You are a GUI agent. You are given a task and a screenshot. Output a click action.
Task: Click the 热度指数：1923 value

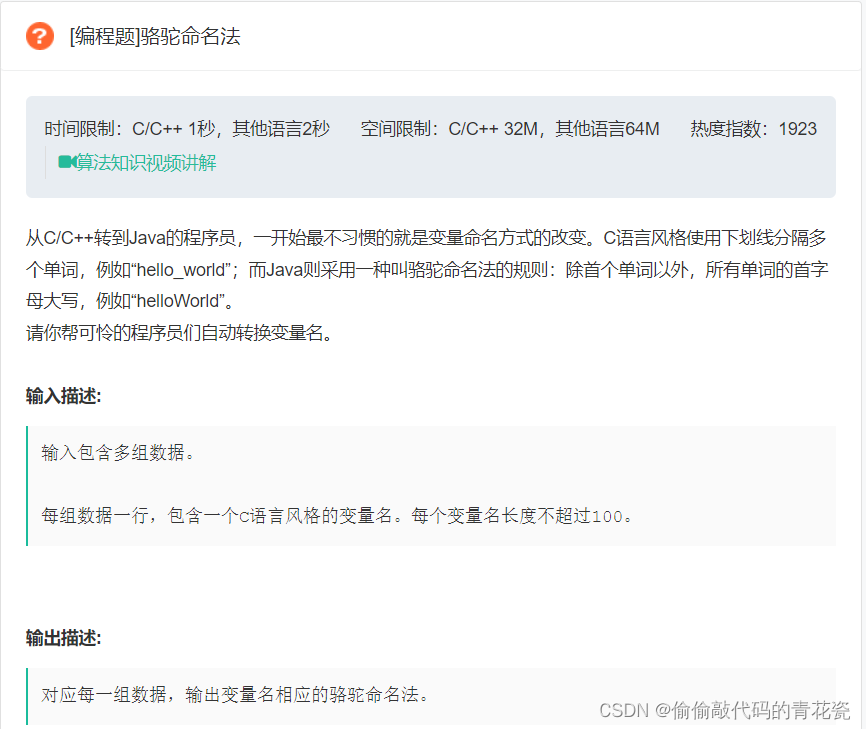(x=753, y=129)
